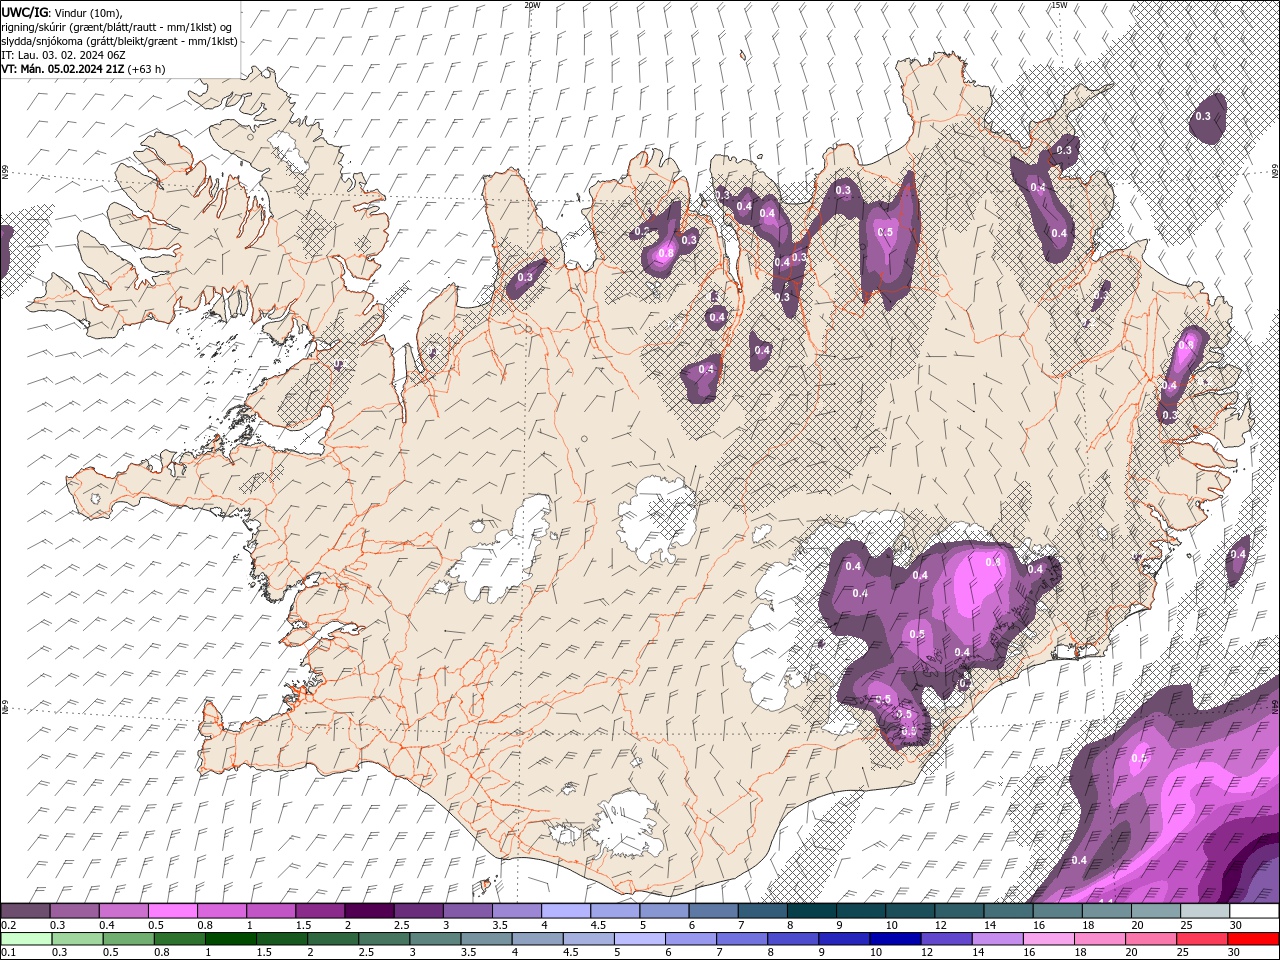1280x960 pixels.
Task: Click the 30 white swatch ending snow scale
Action: point(1254,911)
